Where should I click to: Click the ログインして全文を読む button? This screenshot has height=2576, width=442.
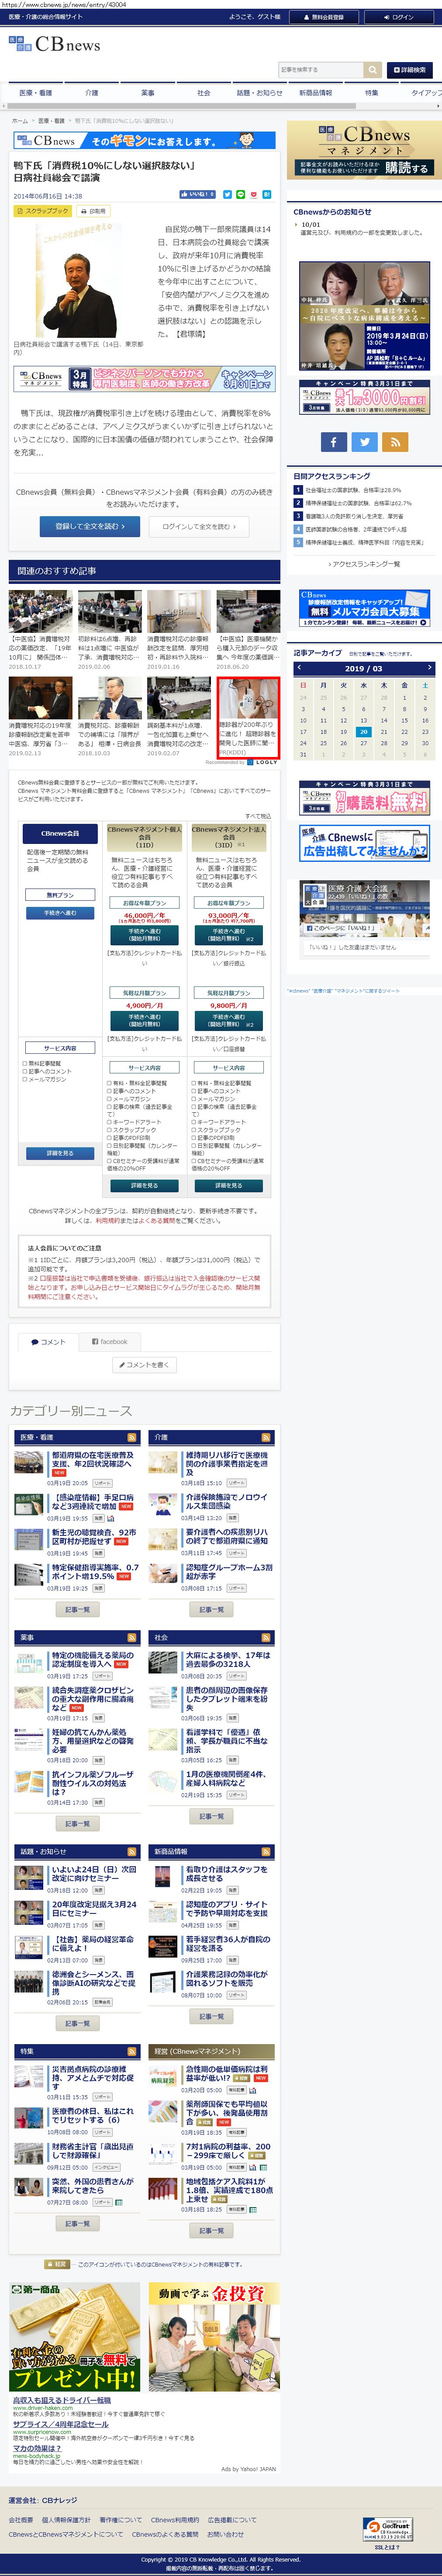pyautogui.click(x=199, y=526)
